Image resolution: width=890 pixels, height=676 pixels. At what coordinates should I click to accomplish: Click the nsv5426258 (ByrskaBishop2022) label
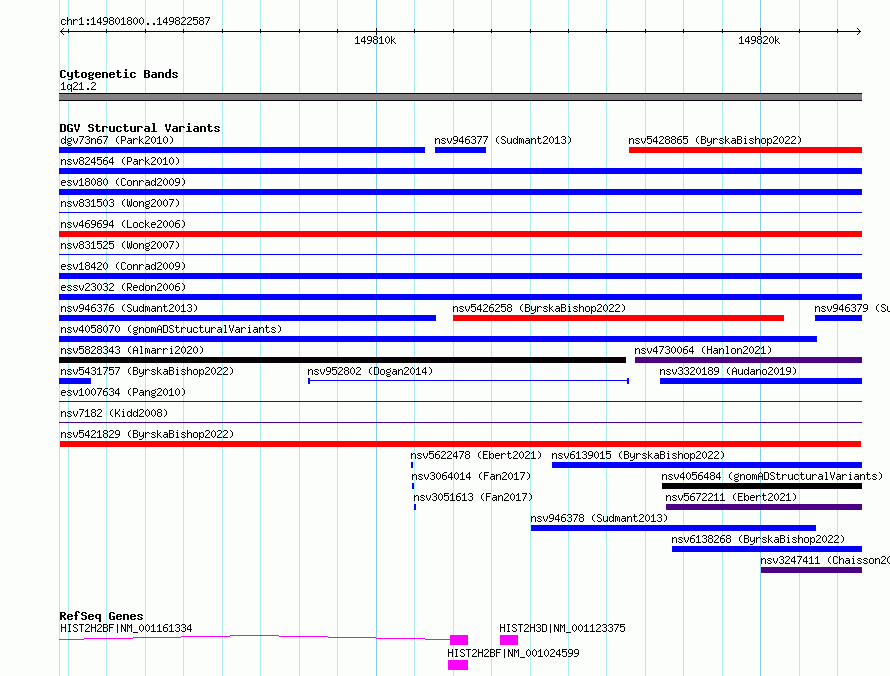(x=539, y=308)
